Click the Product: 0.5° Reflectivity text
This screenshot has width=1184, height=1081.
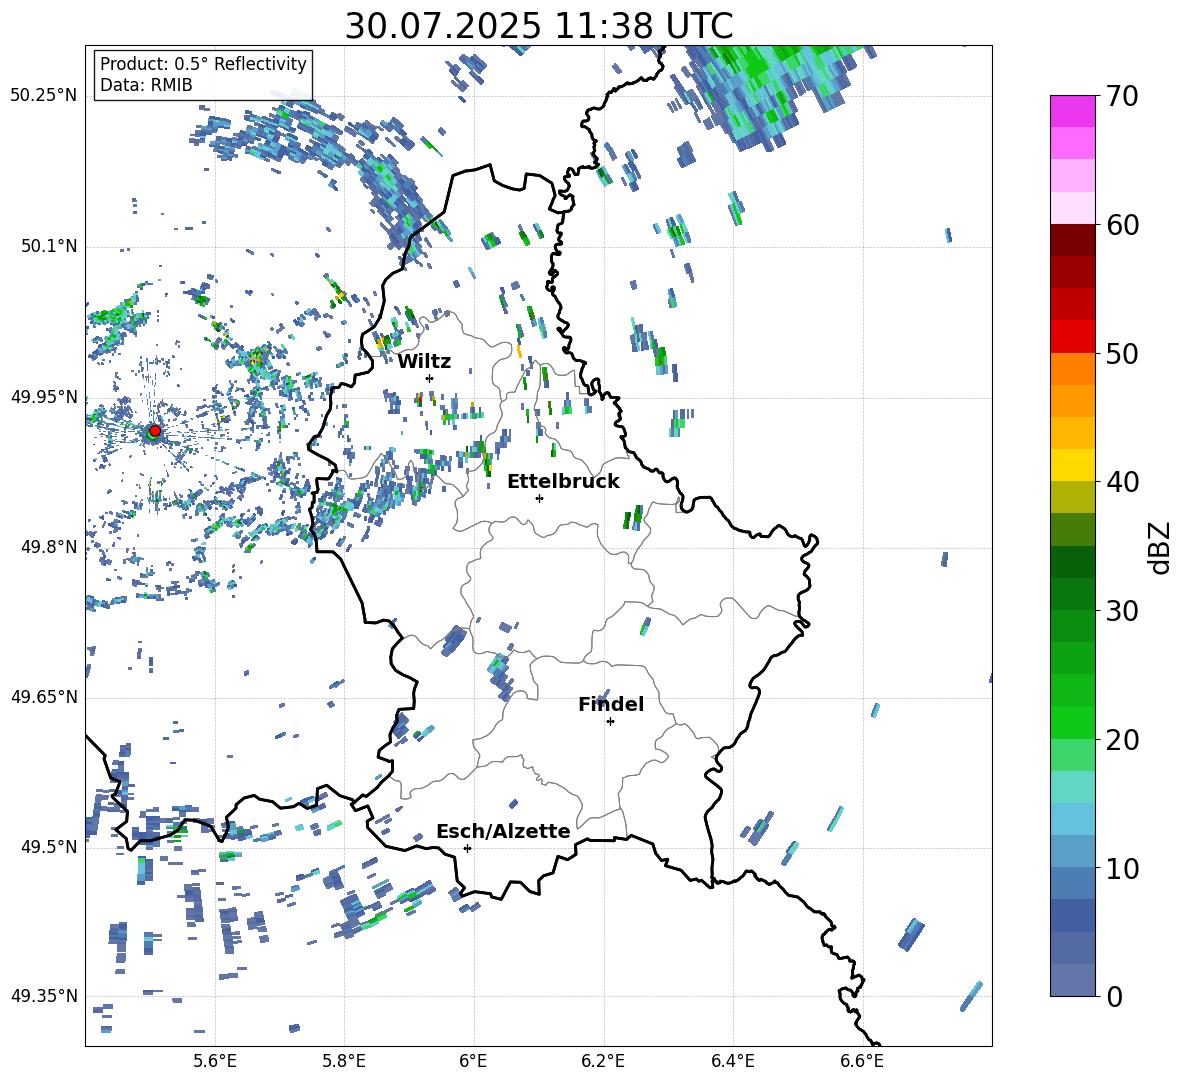click(x=203, y=63)
